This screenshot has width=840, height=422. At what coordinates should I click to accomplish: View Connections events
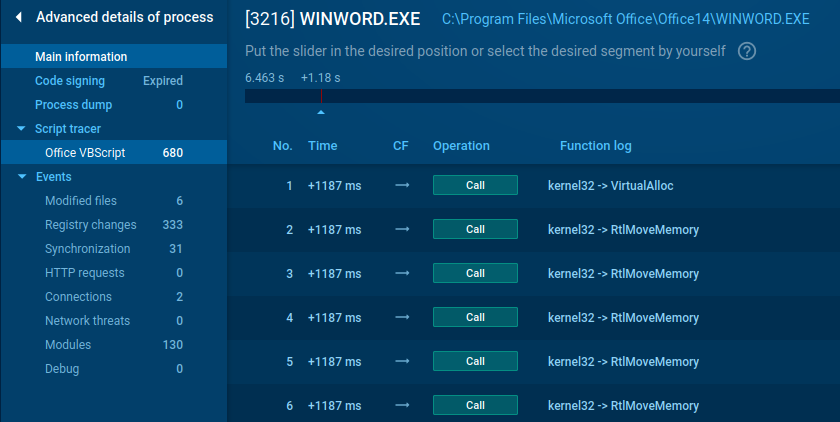point(78,297)
